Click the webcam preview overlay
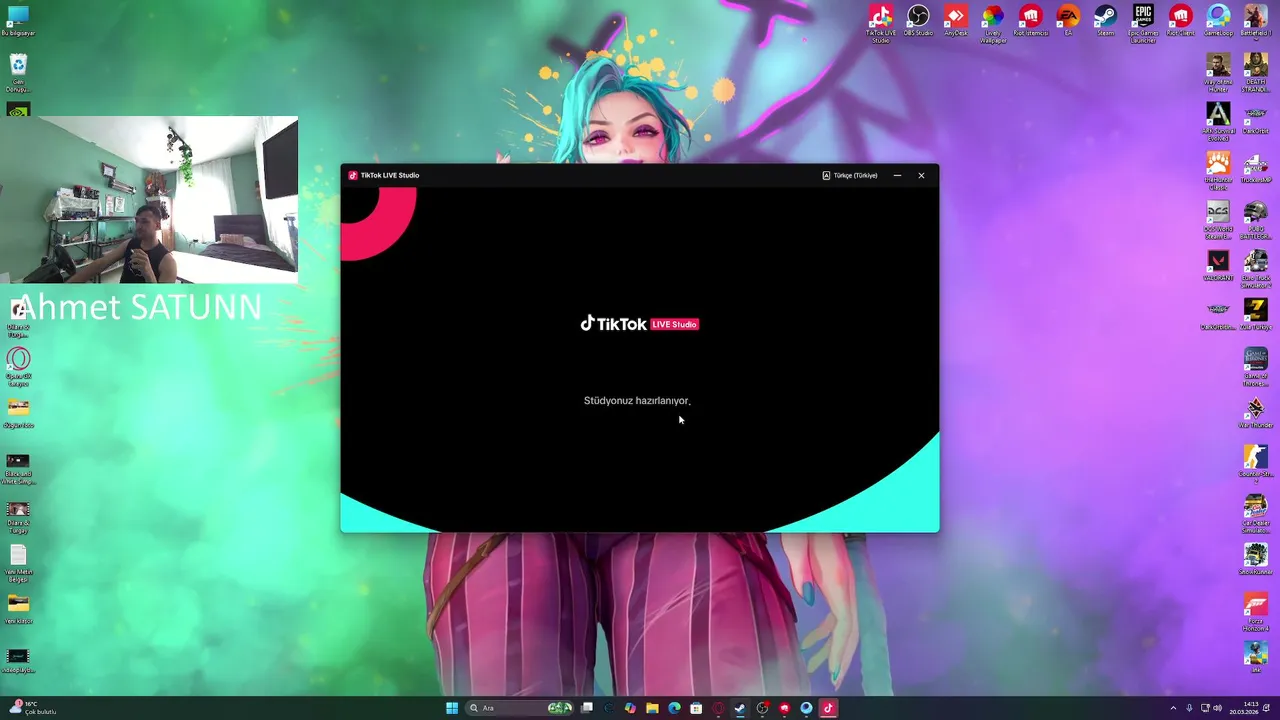This screenshot has height=720, width=1280. [x=150, y=200]
